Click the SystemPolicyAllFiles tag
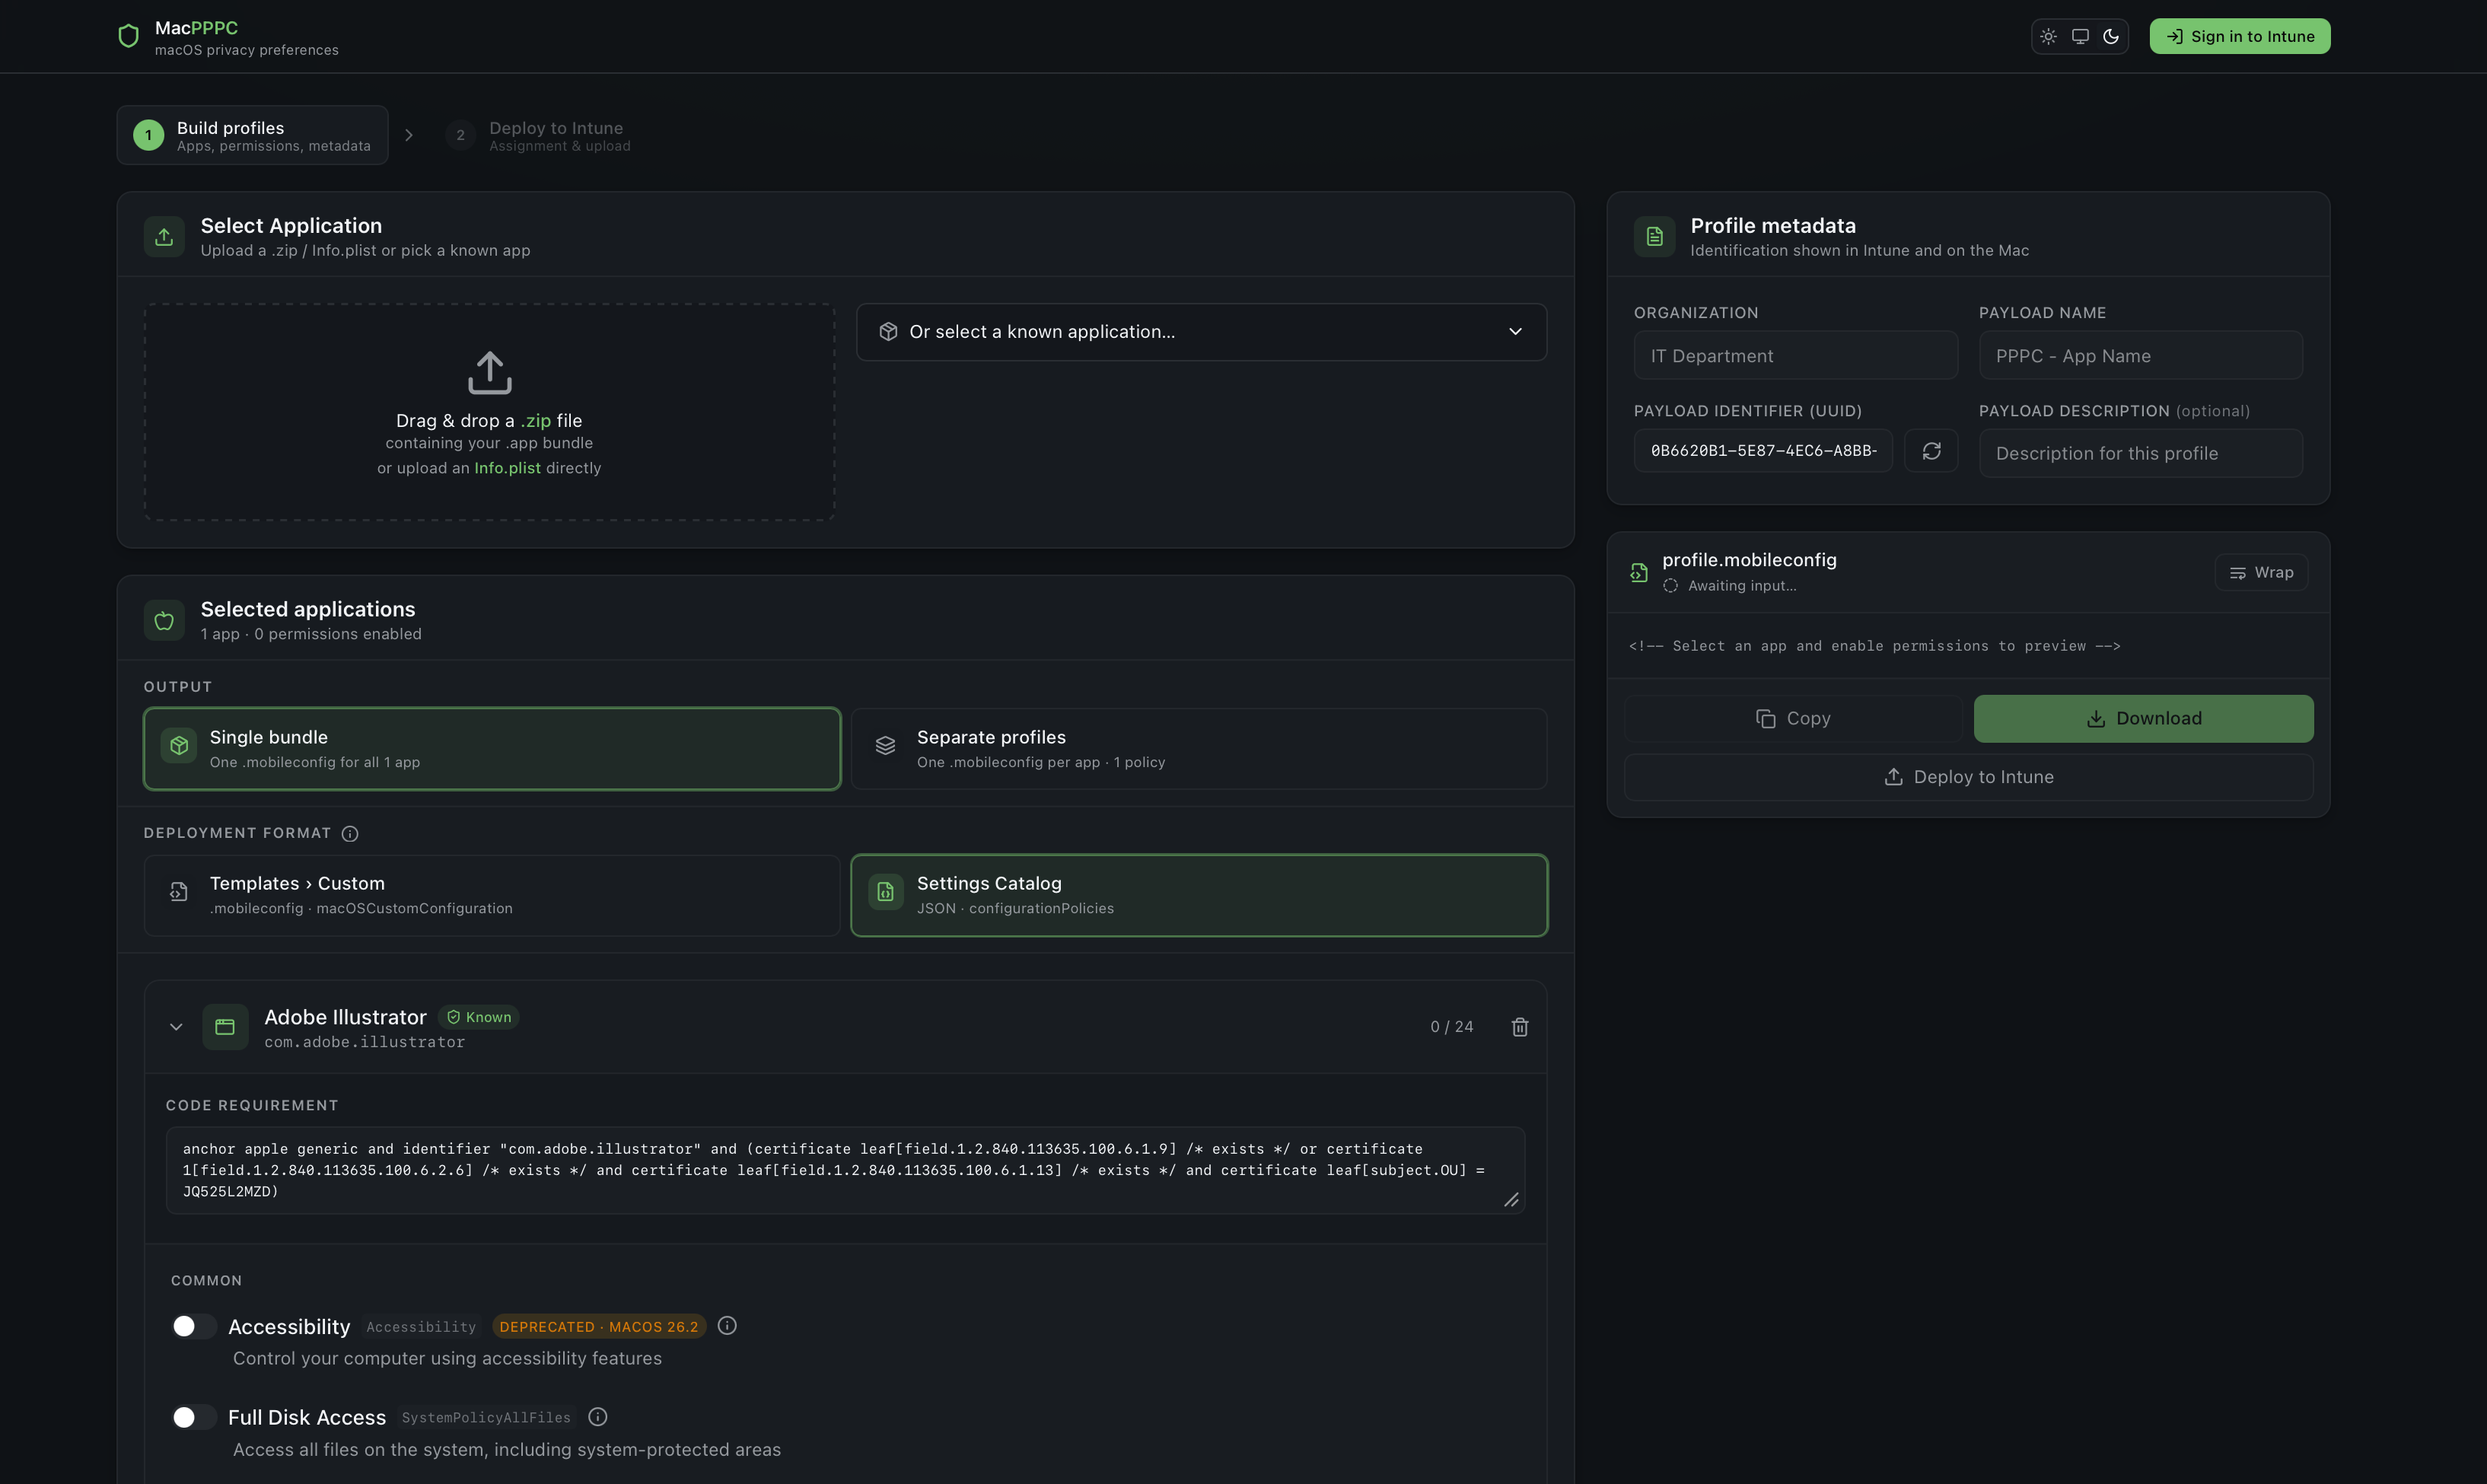 486,1418
